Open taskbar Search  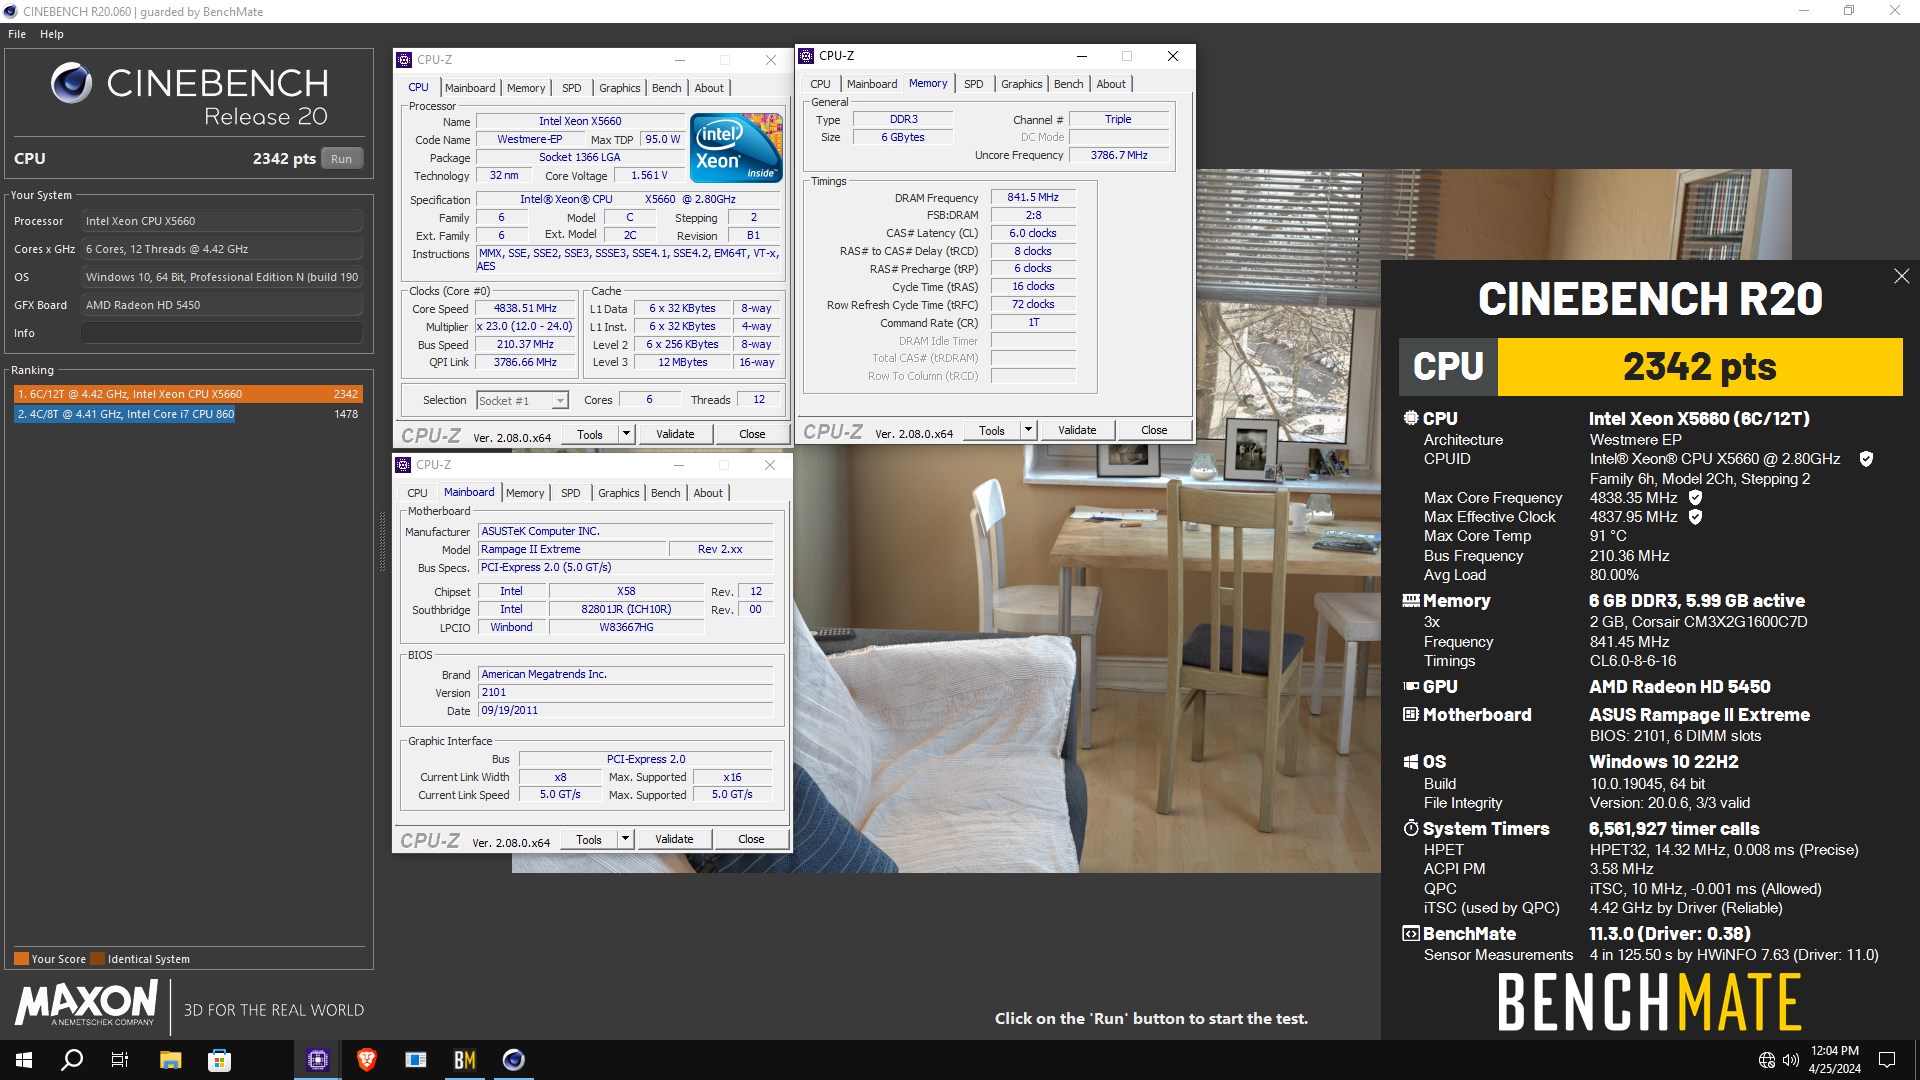72,1060
